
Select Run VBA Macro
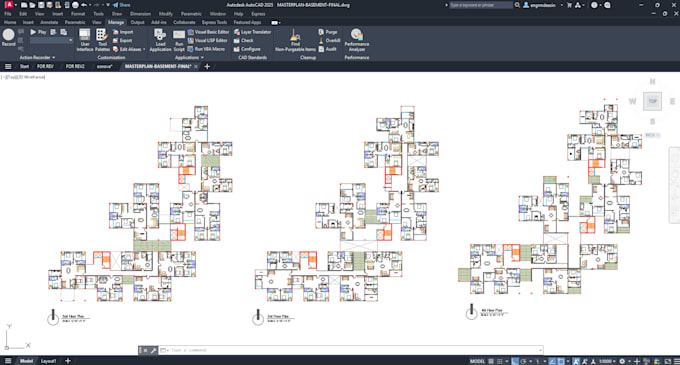pyautogui.click(x=206, y=49)
